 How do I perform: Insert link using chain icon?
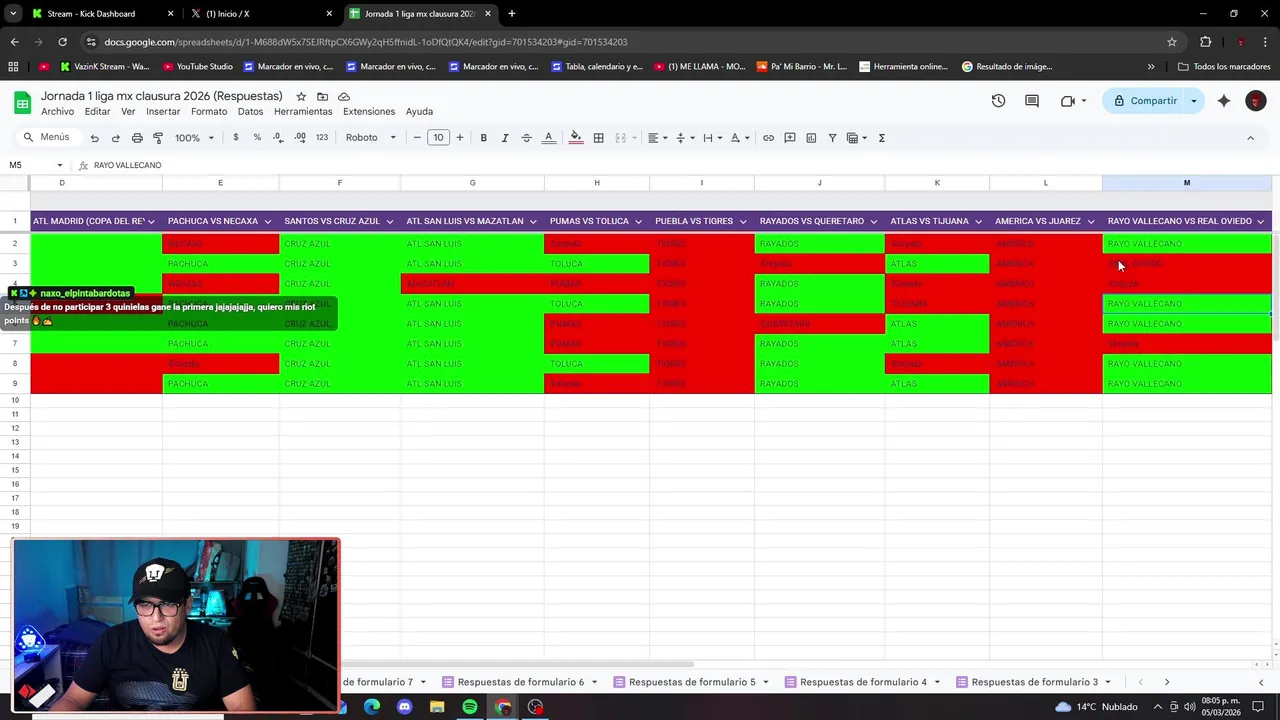(768, 138)
